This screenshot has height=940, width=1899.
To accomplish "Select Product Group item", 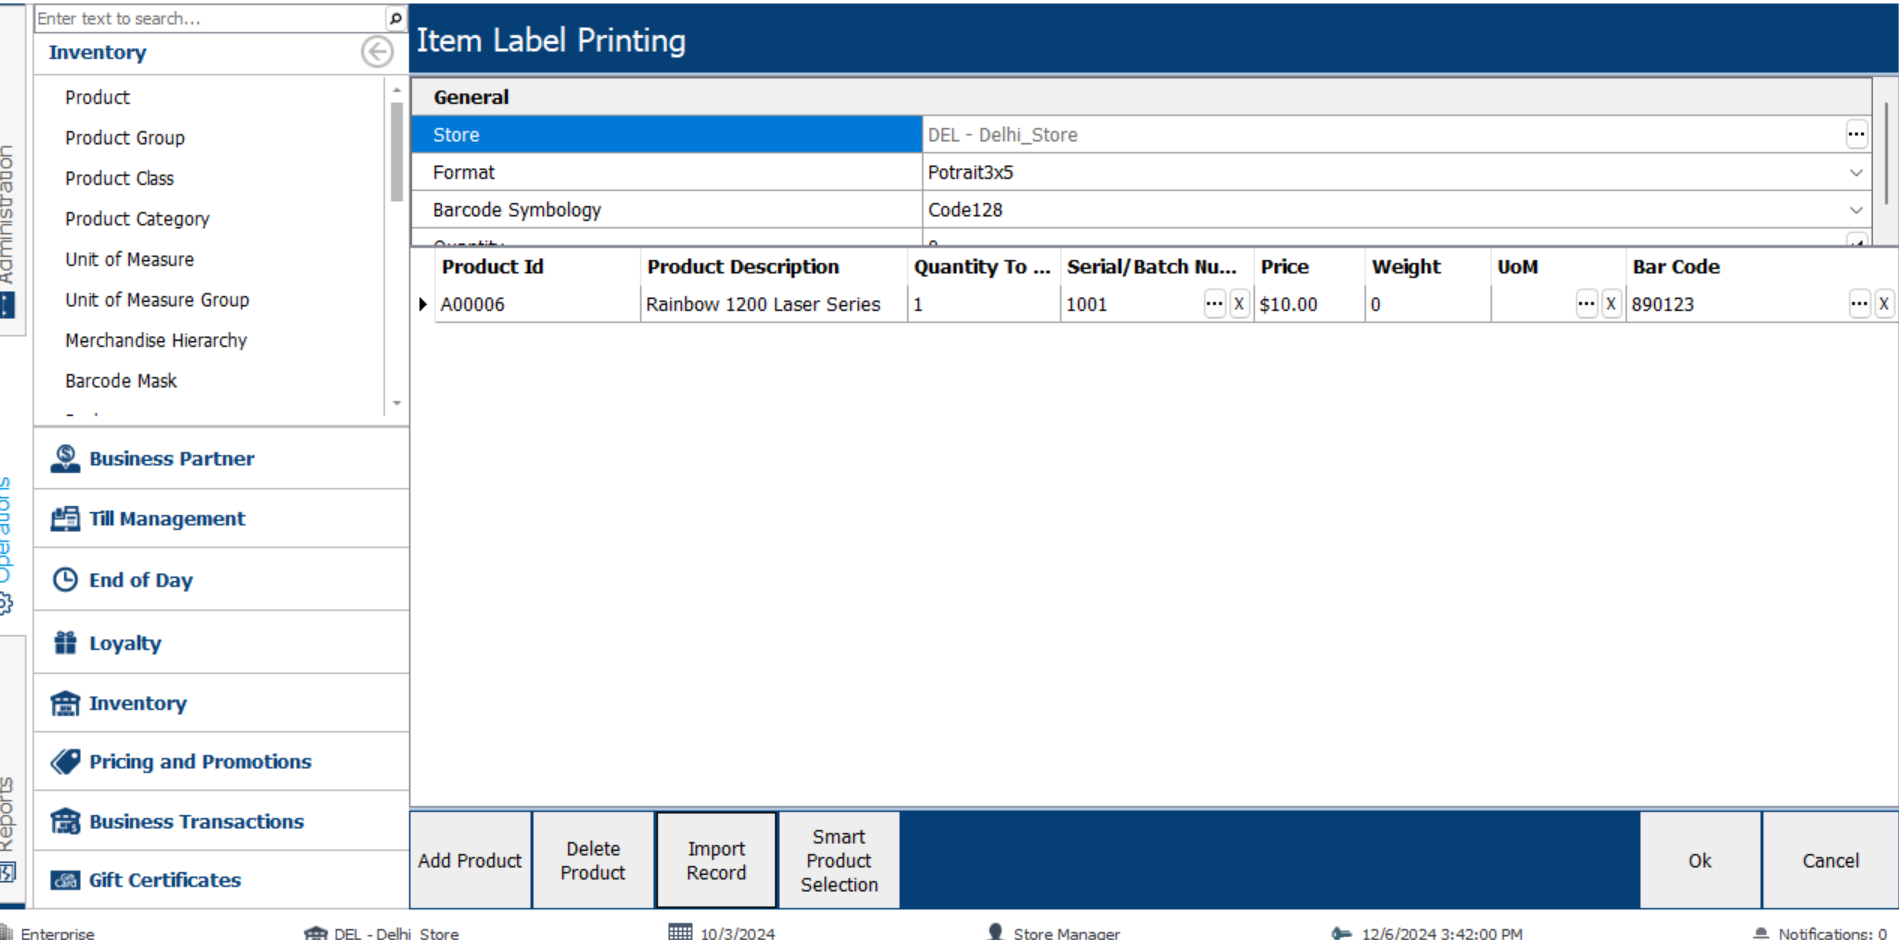I will (x=125, y=138).
